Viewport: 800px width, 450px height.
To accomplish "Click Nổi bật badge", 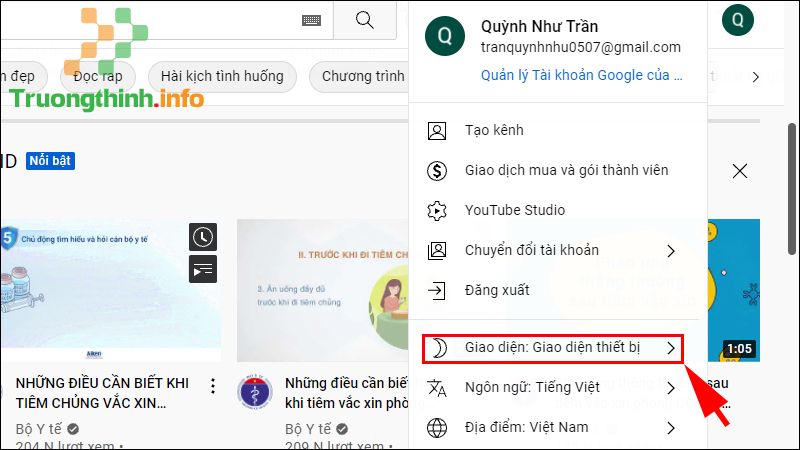I will (x=50, y=161).
